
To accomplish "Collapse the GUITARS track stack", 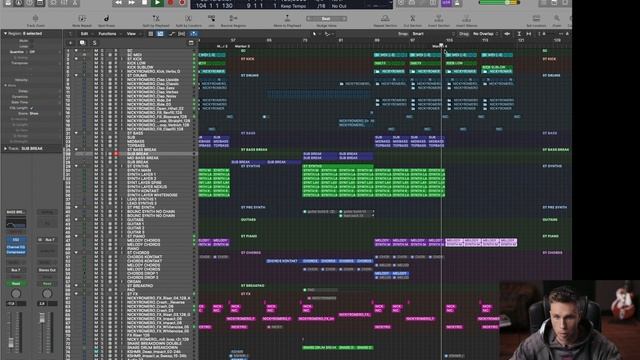I will (76, 220).
